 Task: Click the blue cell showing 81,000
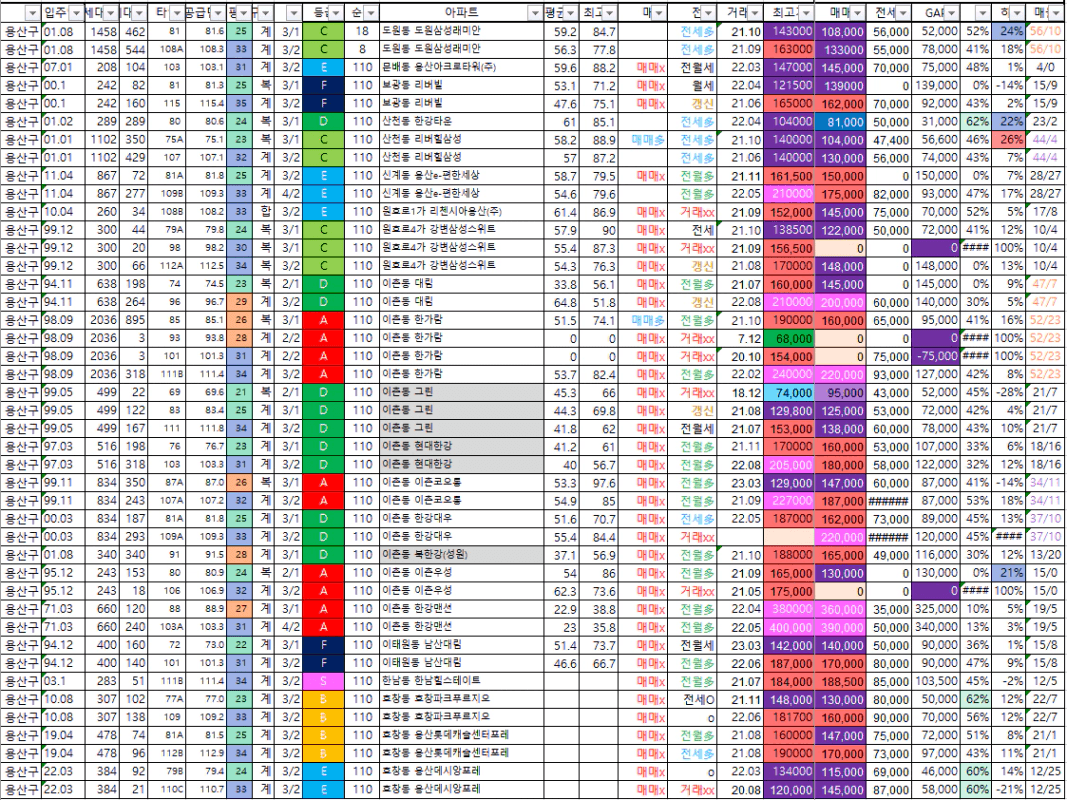click(840, 121)
